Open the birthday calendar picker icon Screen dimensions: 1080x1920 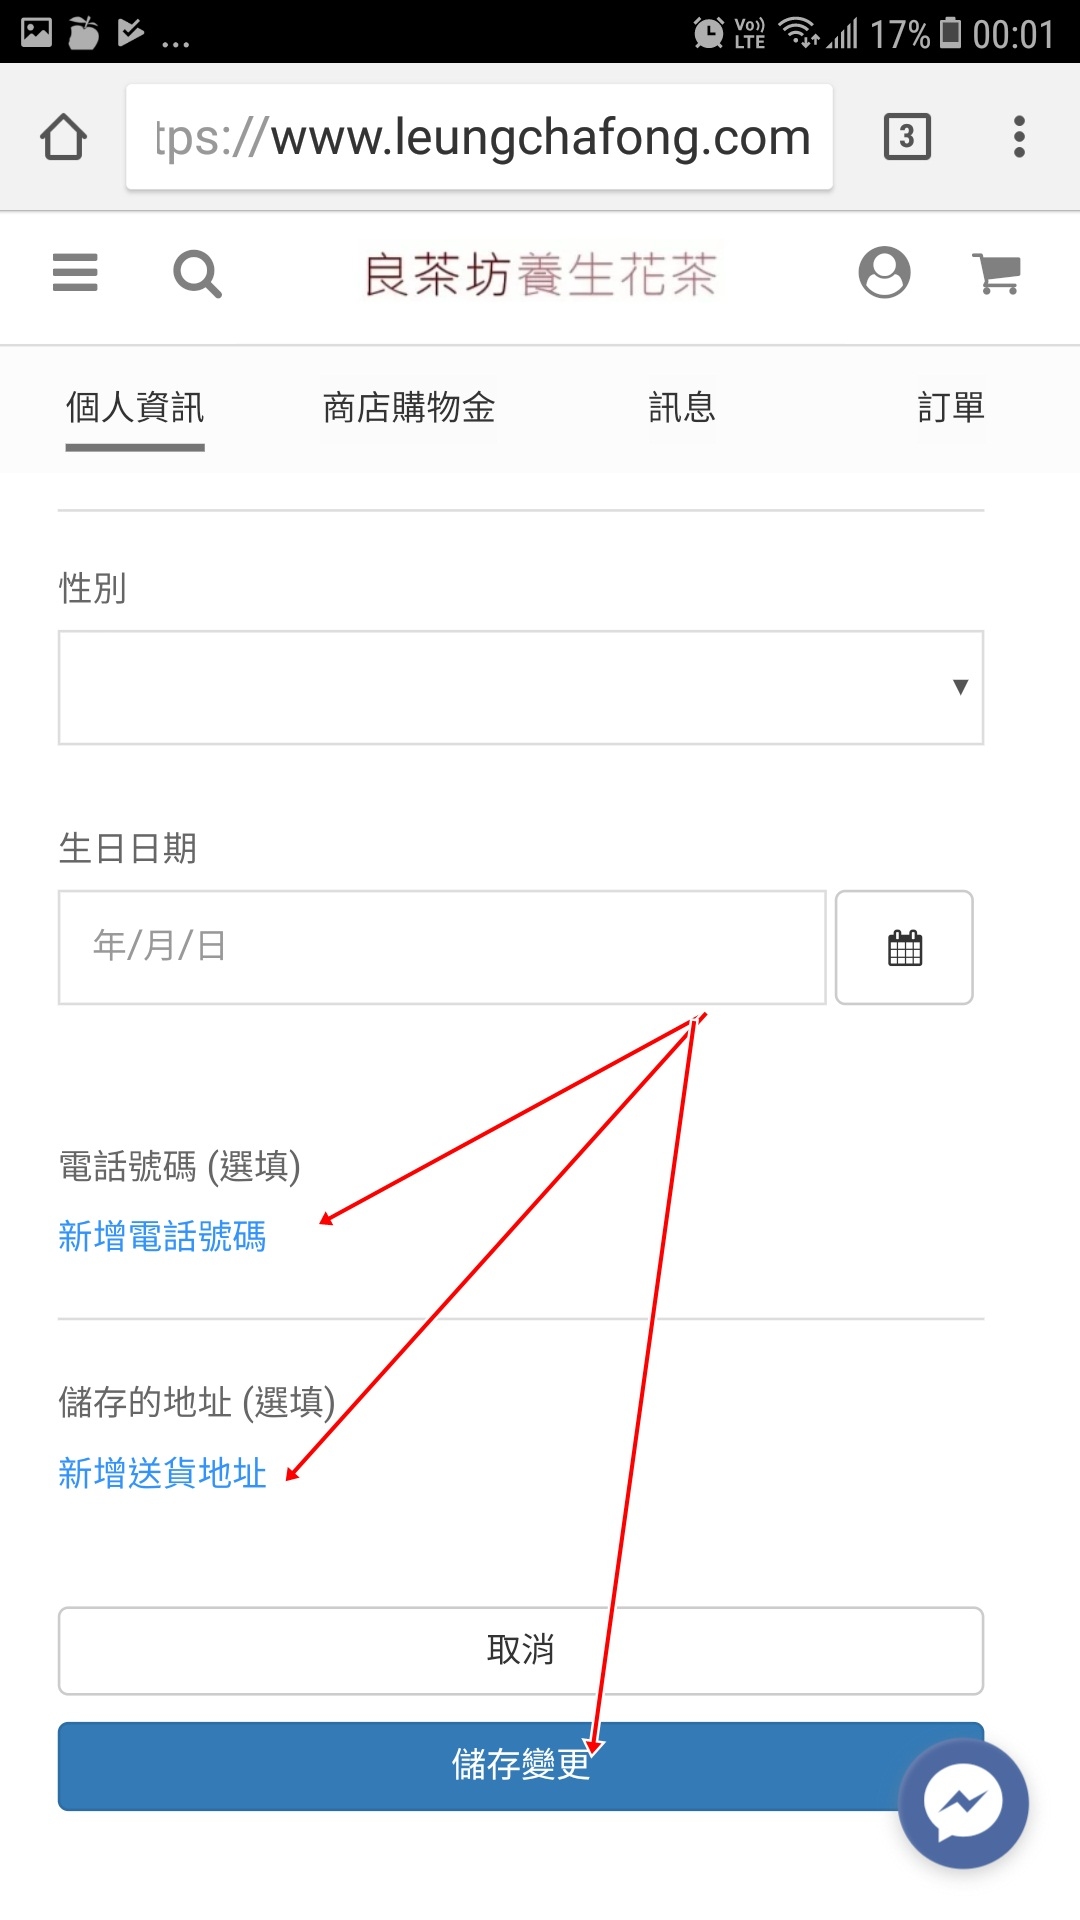[x=904, y=947]
